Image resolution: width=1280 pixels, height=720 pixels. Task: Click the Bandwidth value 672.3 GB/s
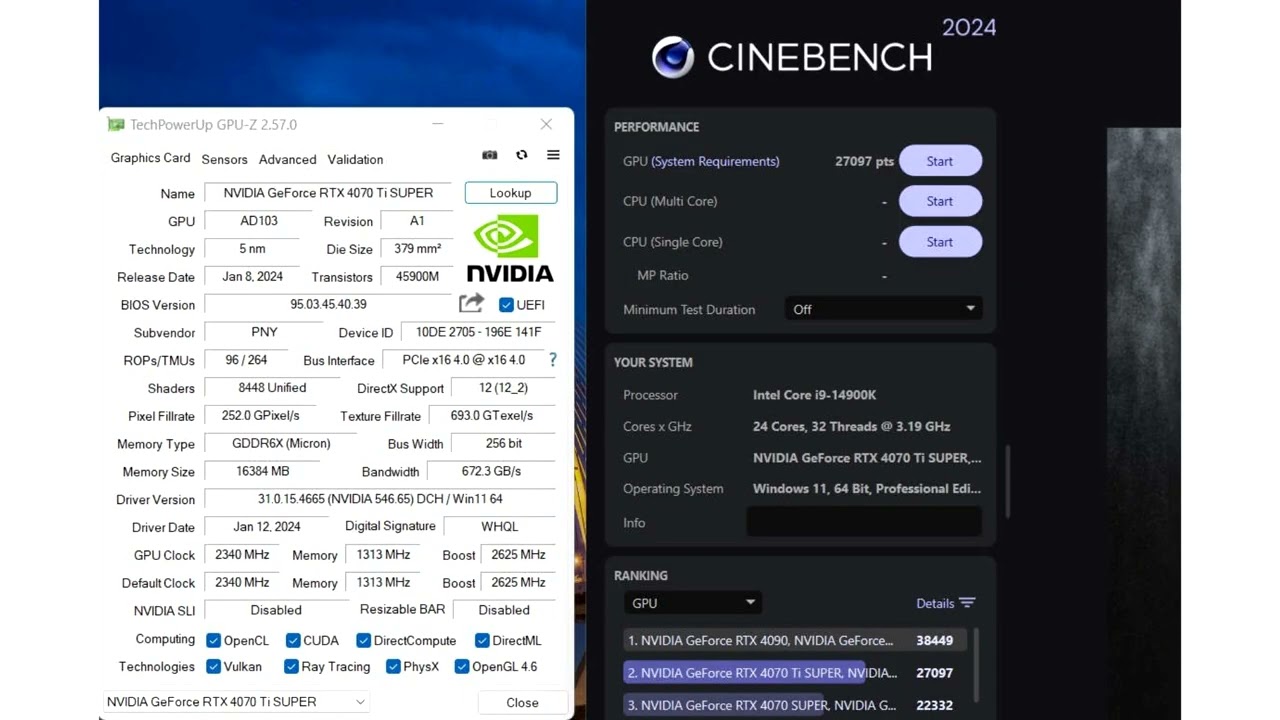[491, 471]
